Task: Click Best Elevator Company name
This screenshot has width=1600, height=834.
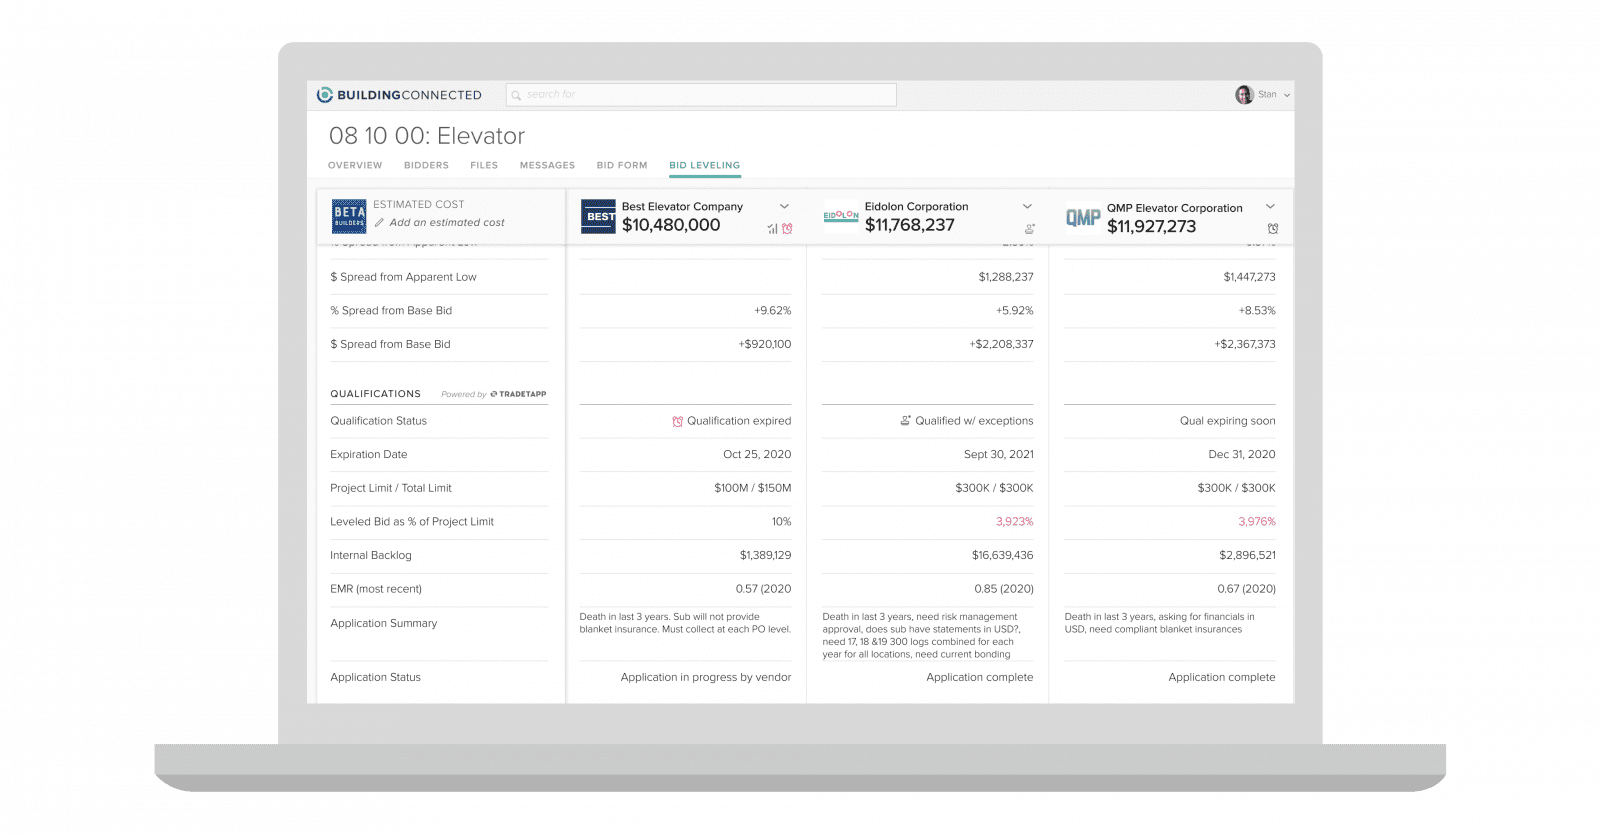Action: [682, 207]
